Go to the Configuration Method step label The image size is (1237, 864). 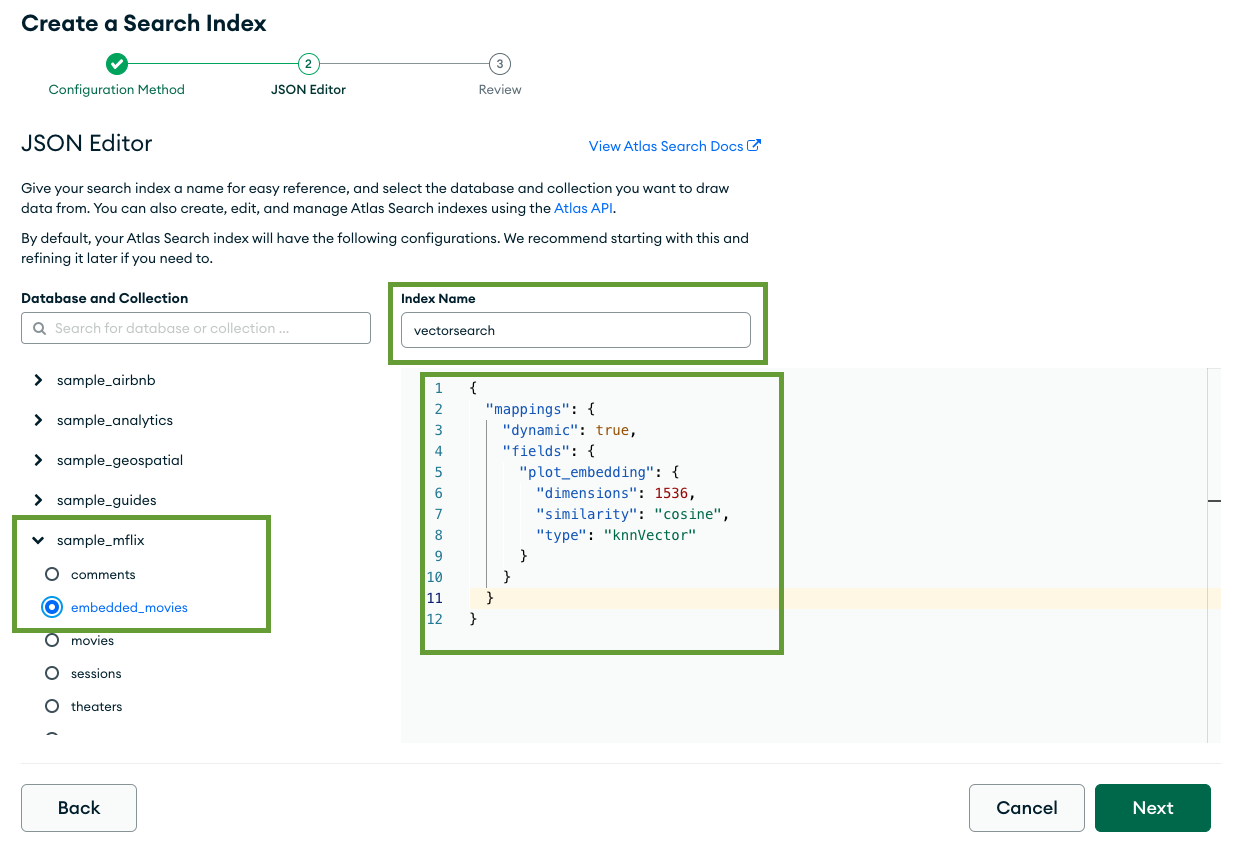[117, 89]
